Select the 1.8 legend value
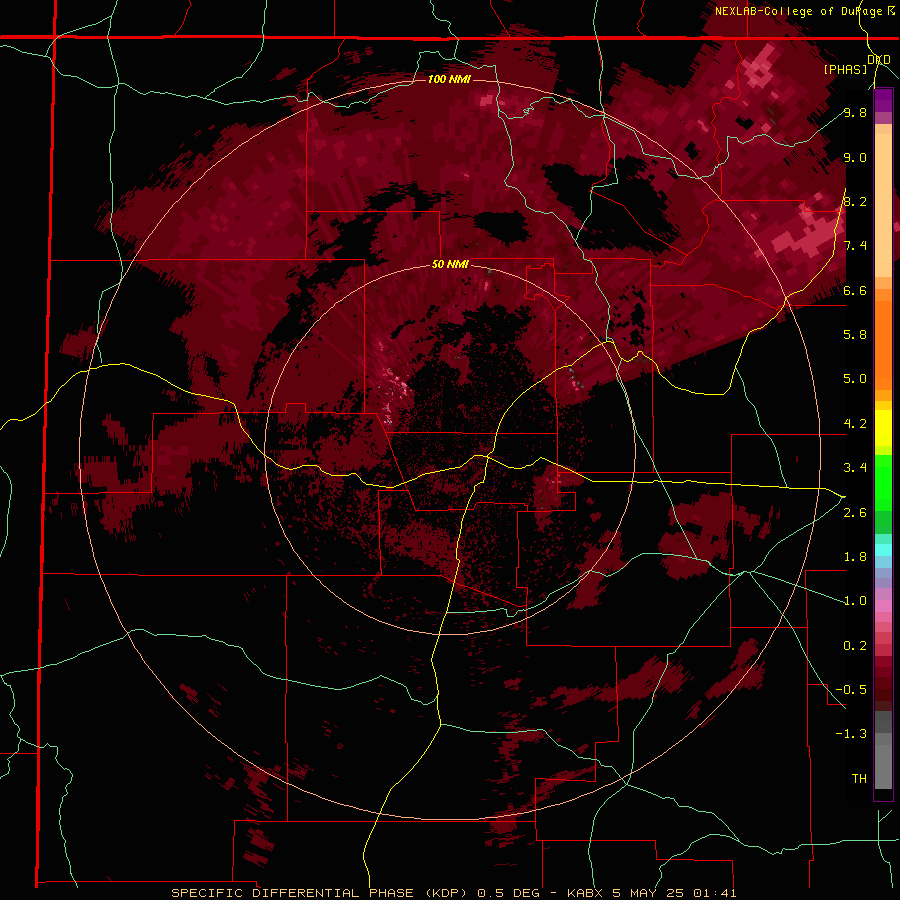The height and width of the screenshot is (900, 900). 855,557
